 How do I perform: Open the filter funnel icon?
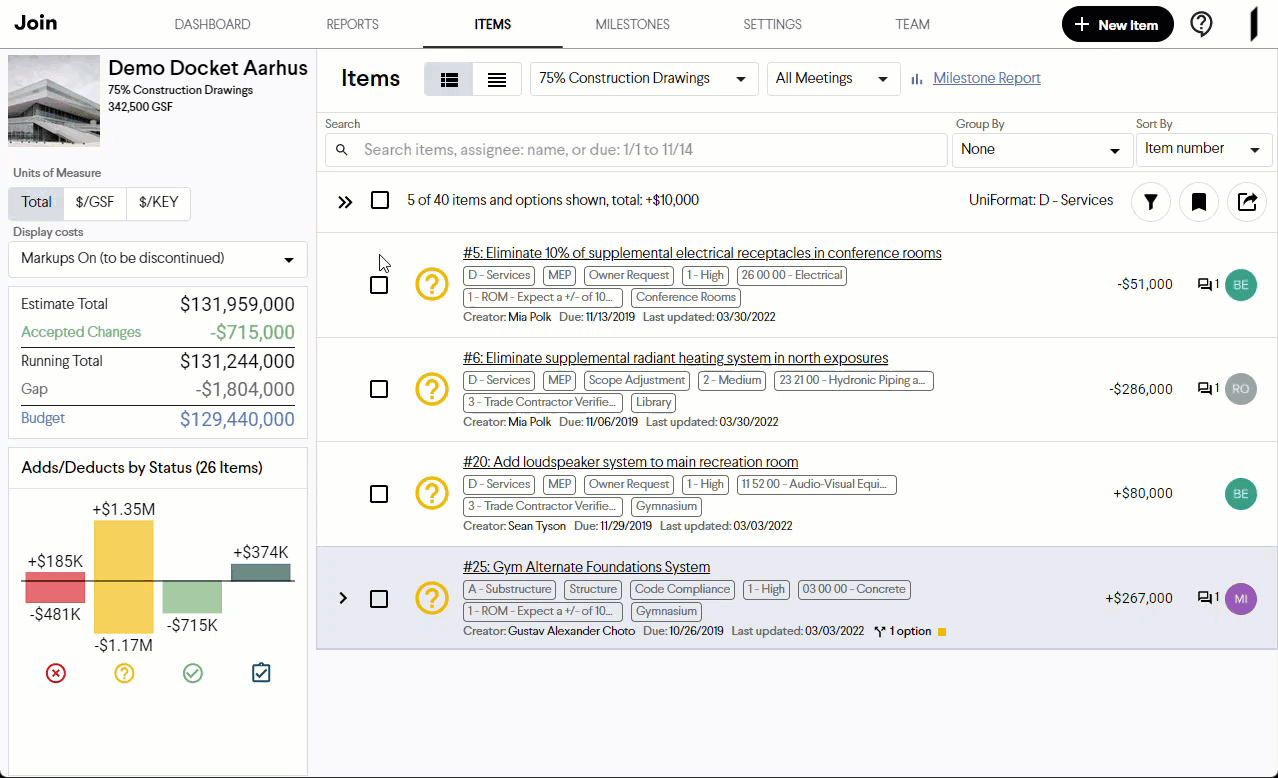[x=1151, y=202]
